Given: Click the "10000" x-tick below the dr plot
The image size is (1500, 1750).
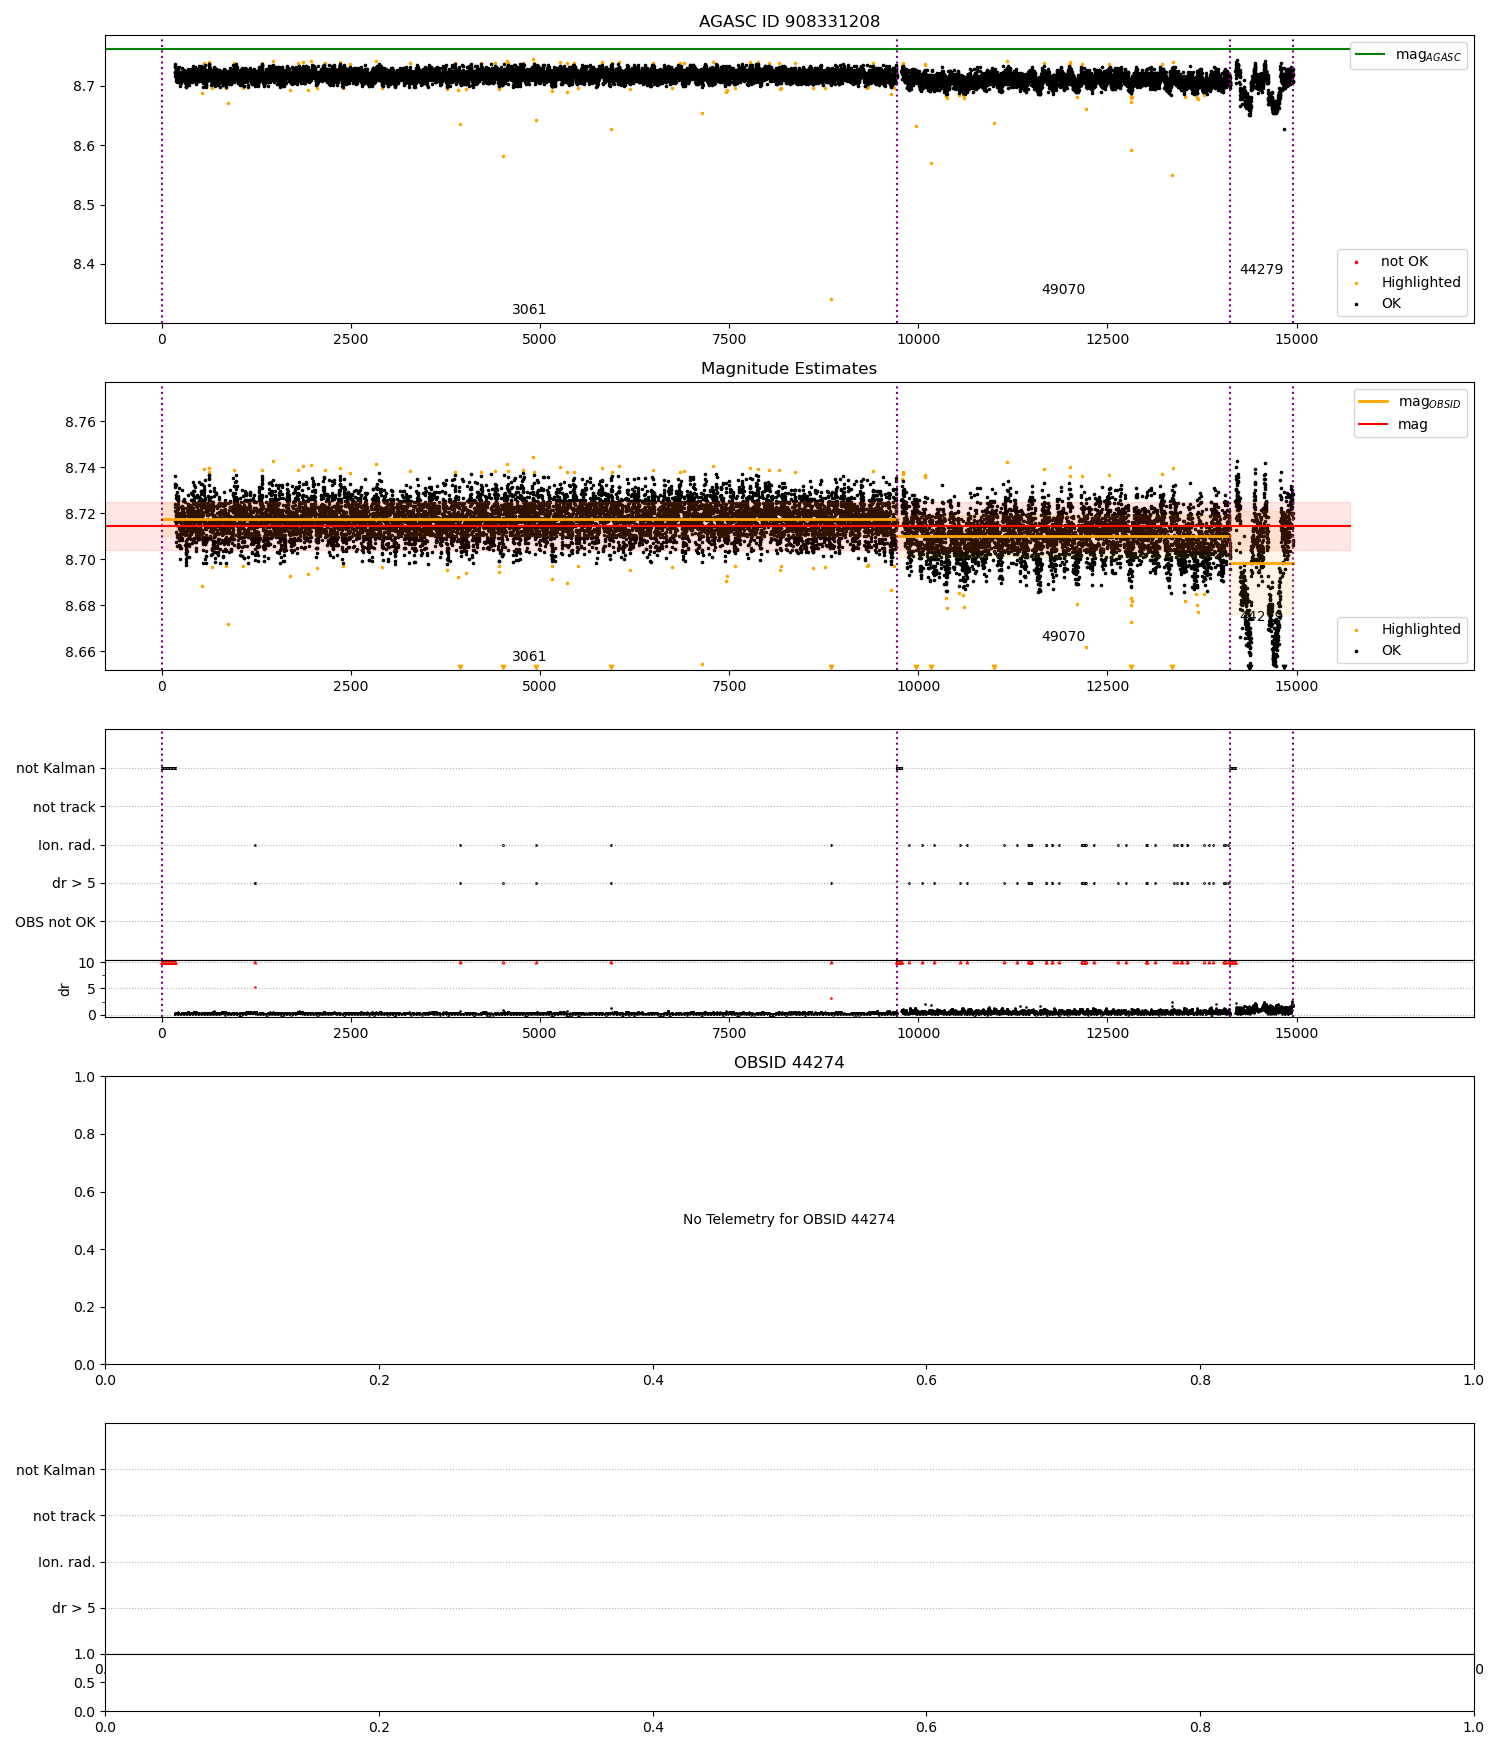Looking at the screenshot, I should pyautogui.click(x=918, y=1033).
